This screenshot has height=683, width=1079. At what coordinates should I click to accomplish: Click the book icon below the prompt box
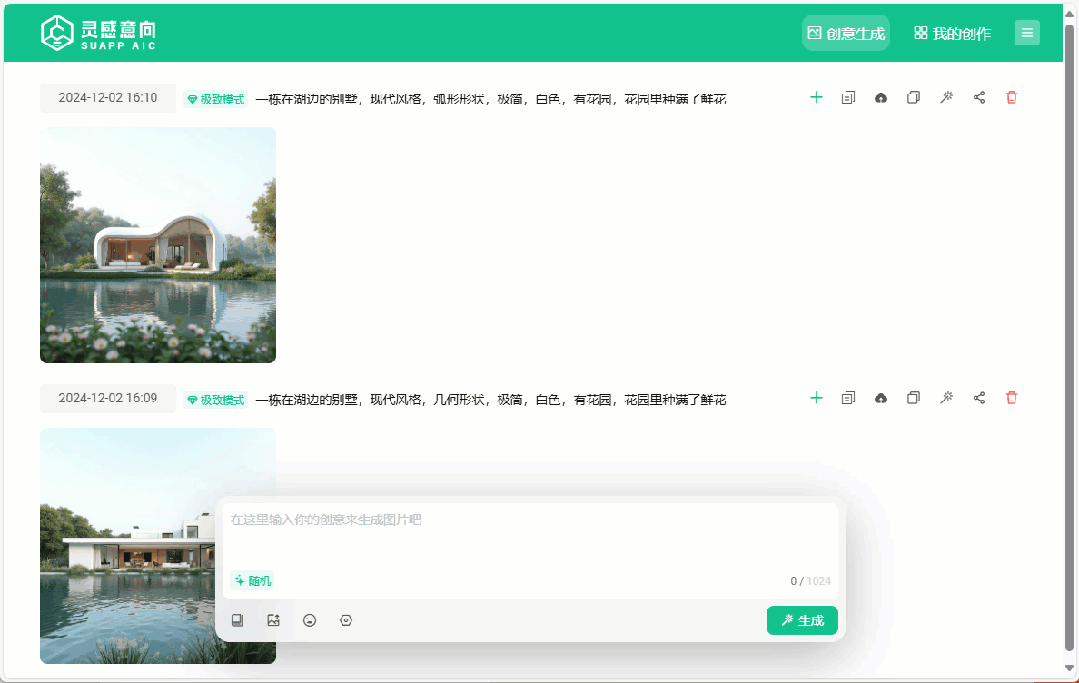click(x=238, y=621)
